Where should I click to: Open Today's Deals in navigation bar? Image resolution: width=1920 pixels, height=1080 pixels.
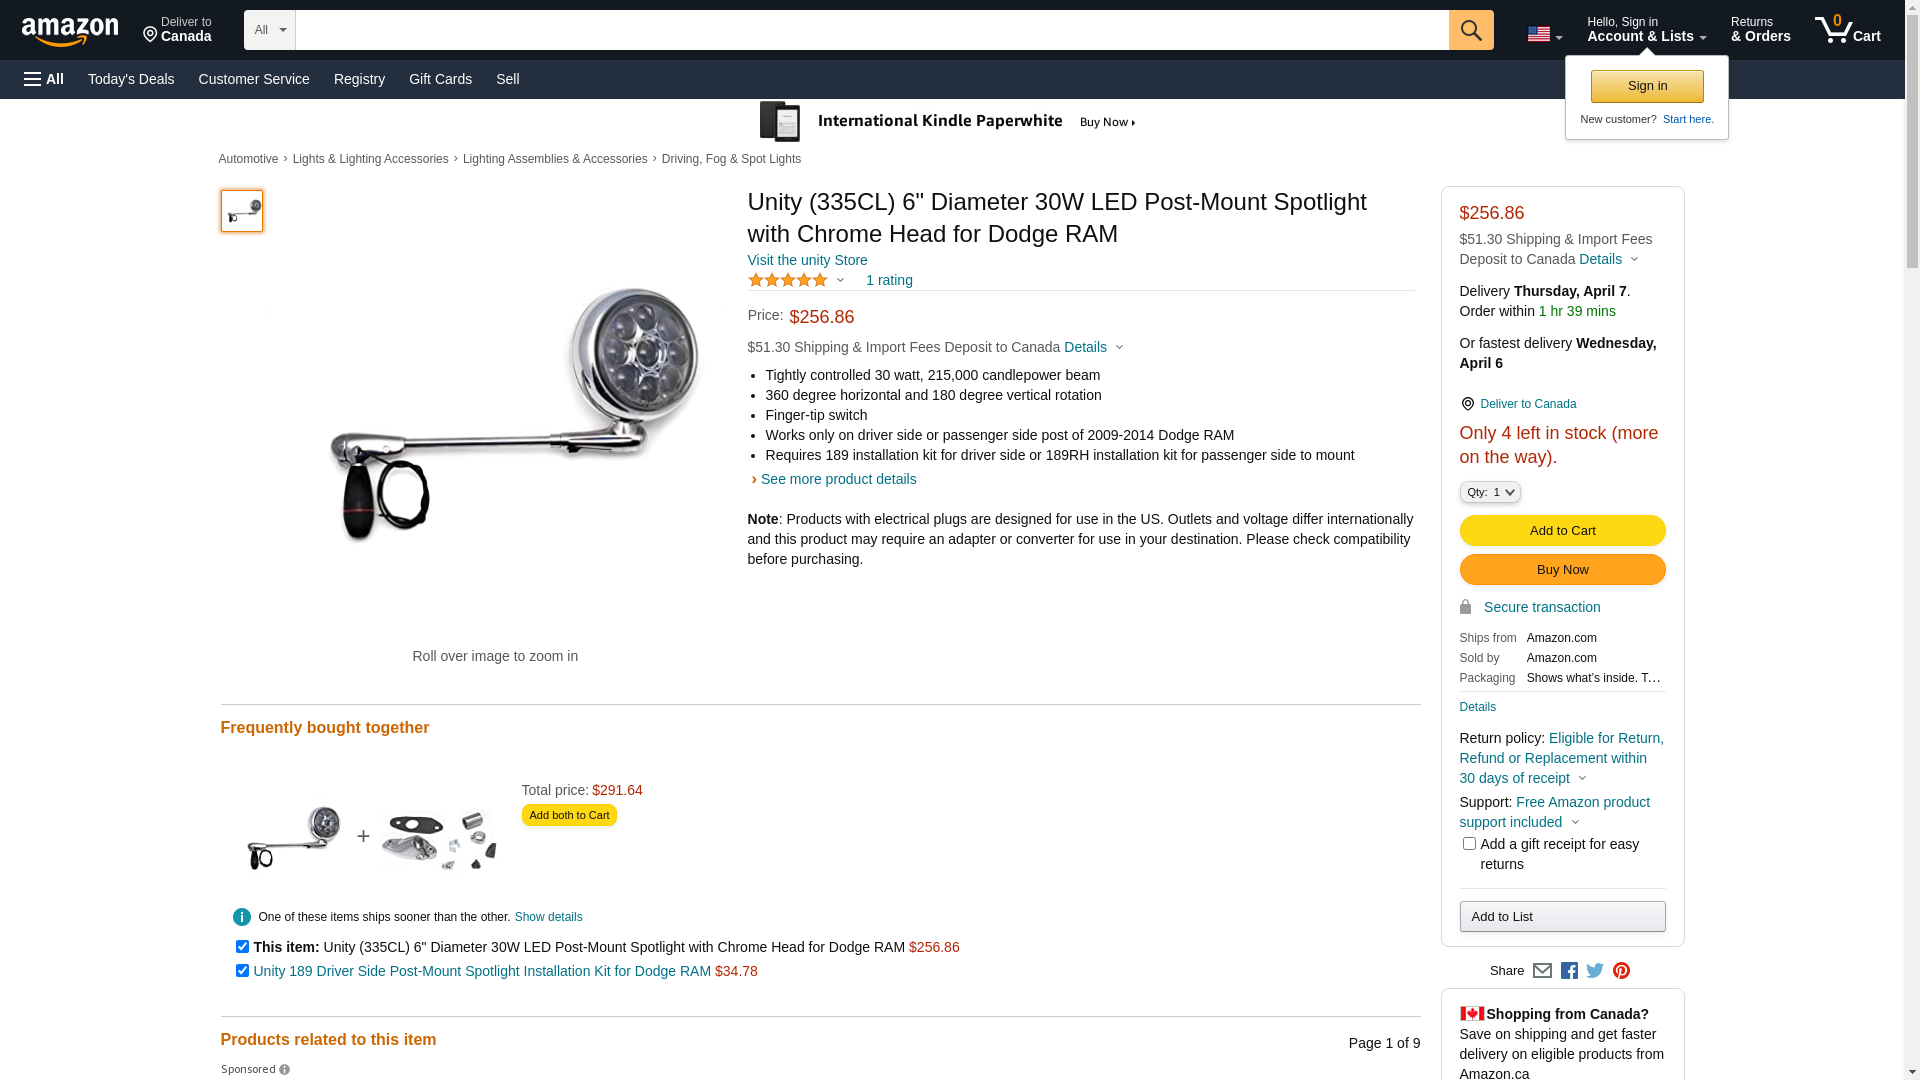pos(131,79)
